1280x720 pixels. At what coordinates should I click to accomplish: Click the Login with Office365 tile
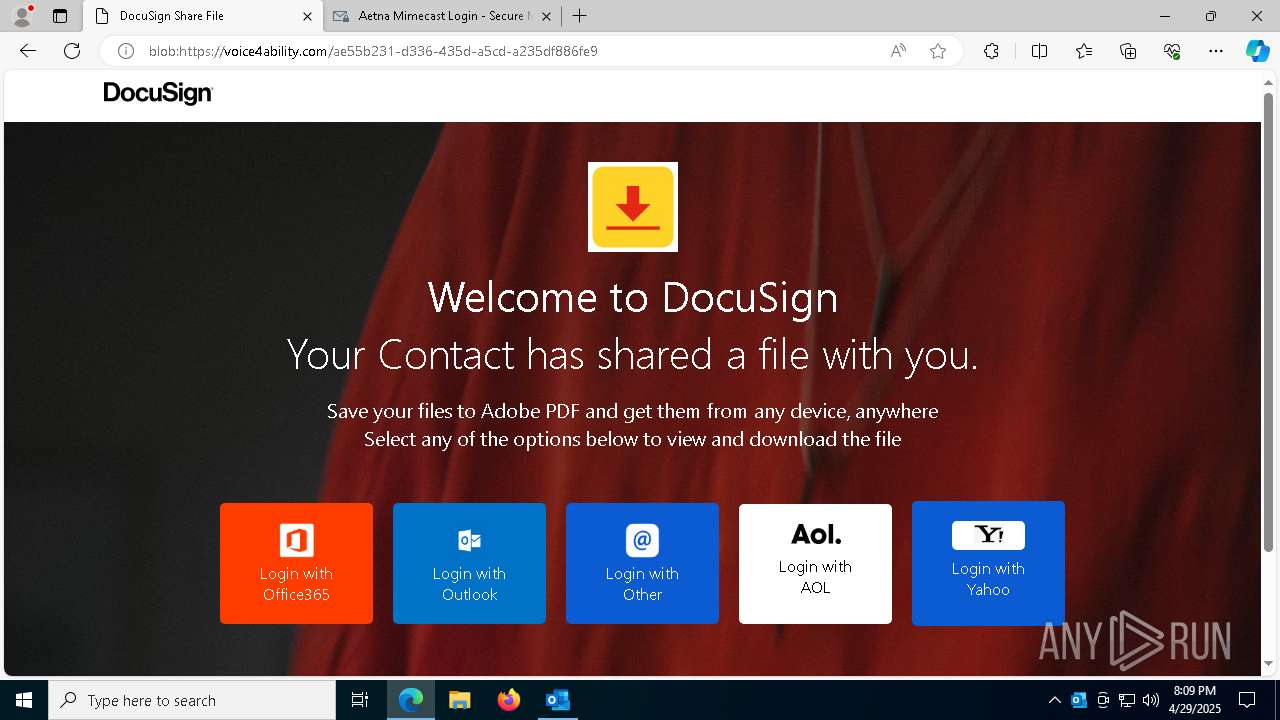[x=296, y=563]
